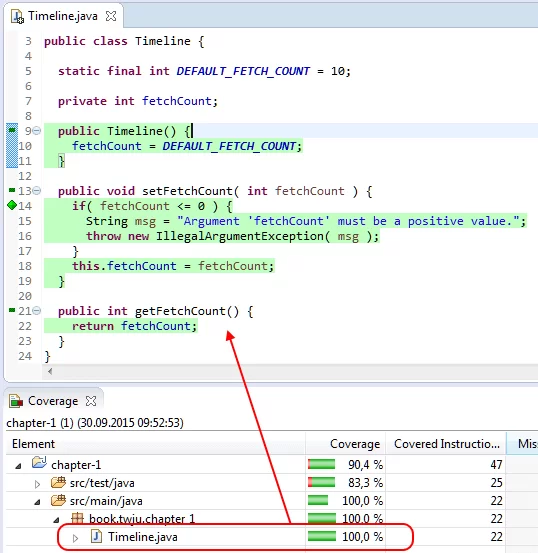Click green branch coverage diamond on line 14
The image size is (538, 553).
click(x=12, y=205)
